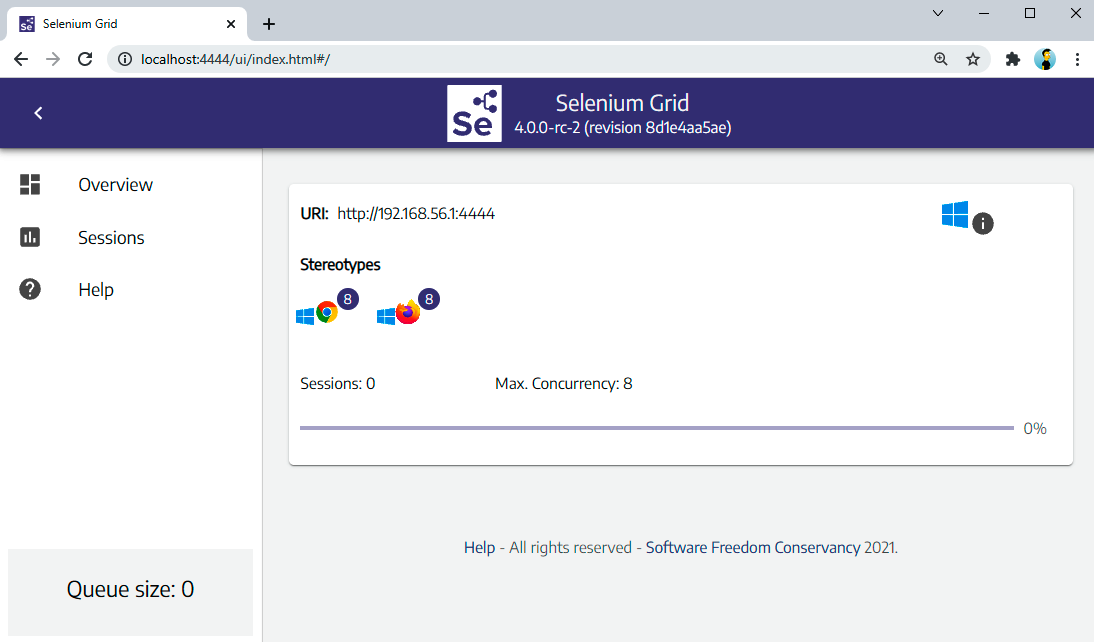Screen dimensions: 1094x642
Task: Click the Chrome stereotype icon
Action: pos(326,313)
